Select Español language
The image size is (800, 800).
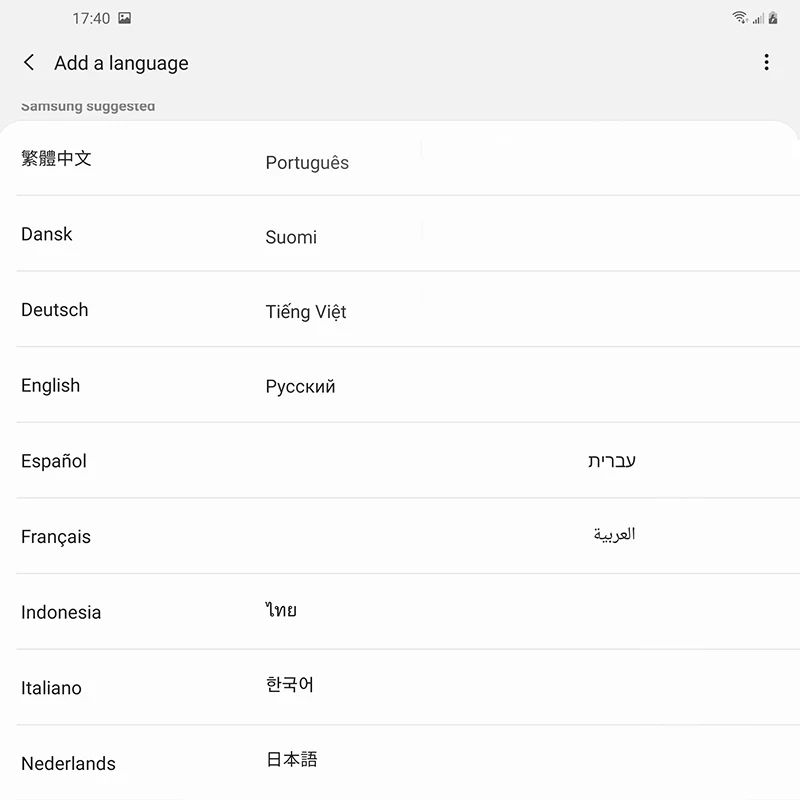click(x=54, y=461)
